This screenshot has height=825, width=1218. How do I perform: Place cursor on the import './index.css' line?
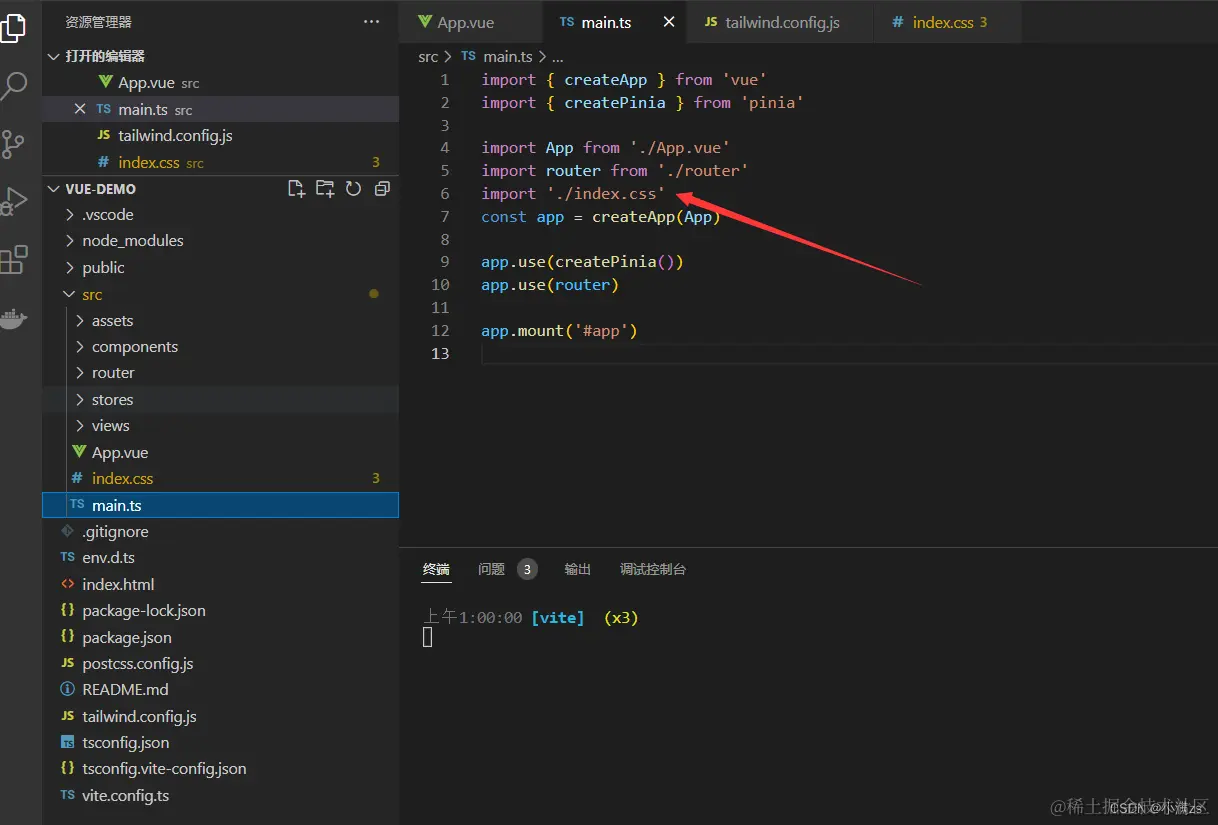pyautogui.click(x=573, y=193)
